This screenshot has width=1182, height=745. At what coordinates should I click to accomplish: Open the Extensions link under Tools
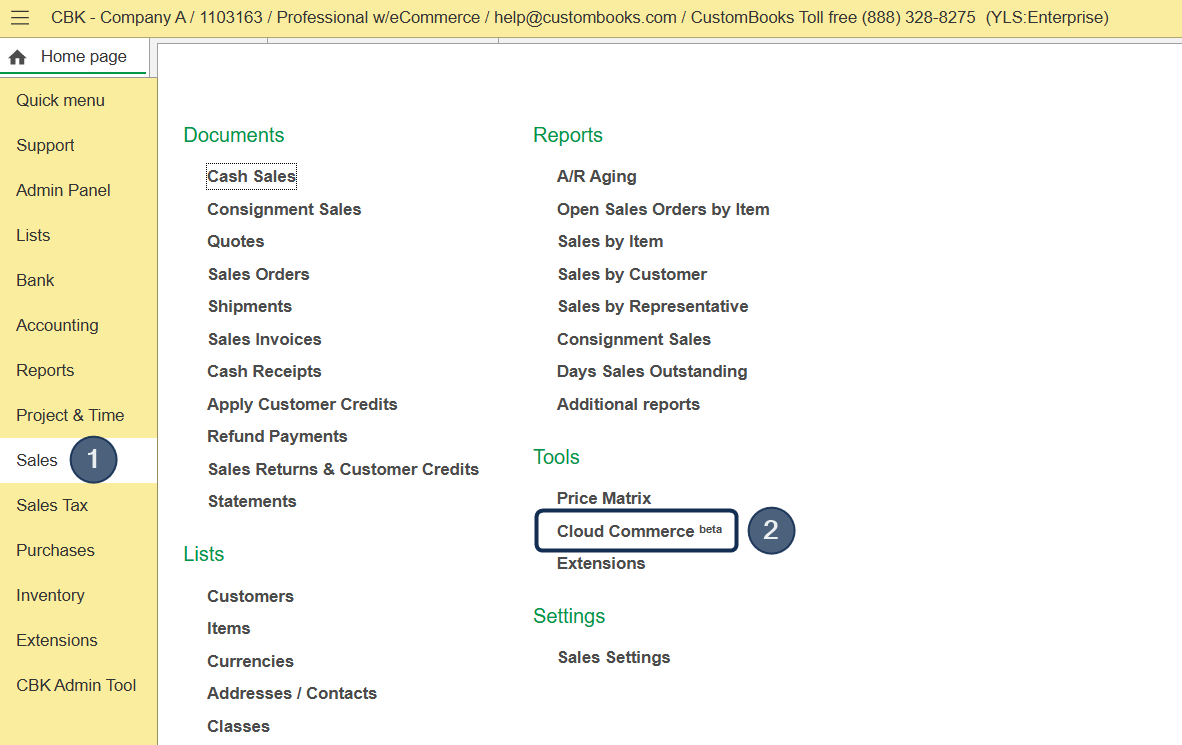601,563
